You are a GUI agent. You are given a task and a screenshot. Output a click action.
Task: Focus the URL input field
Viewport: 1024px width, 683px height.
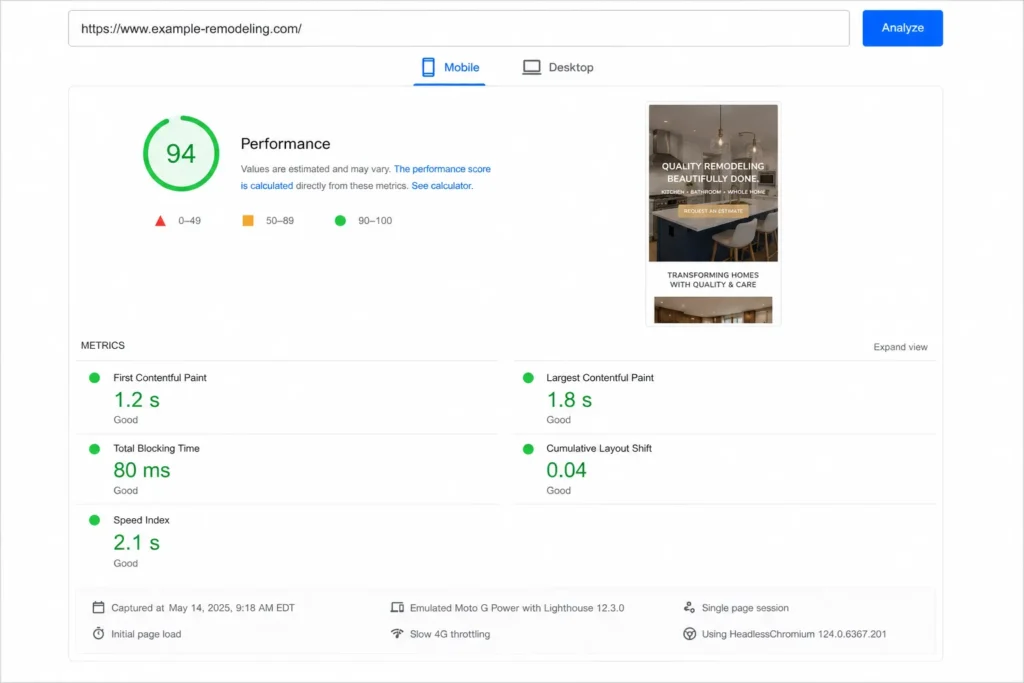point(458,28)
